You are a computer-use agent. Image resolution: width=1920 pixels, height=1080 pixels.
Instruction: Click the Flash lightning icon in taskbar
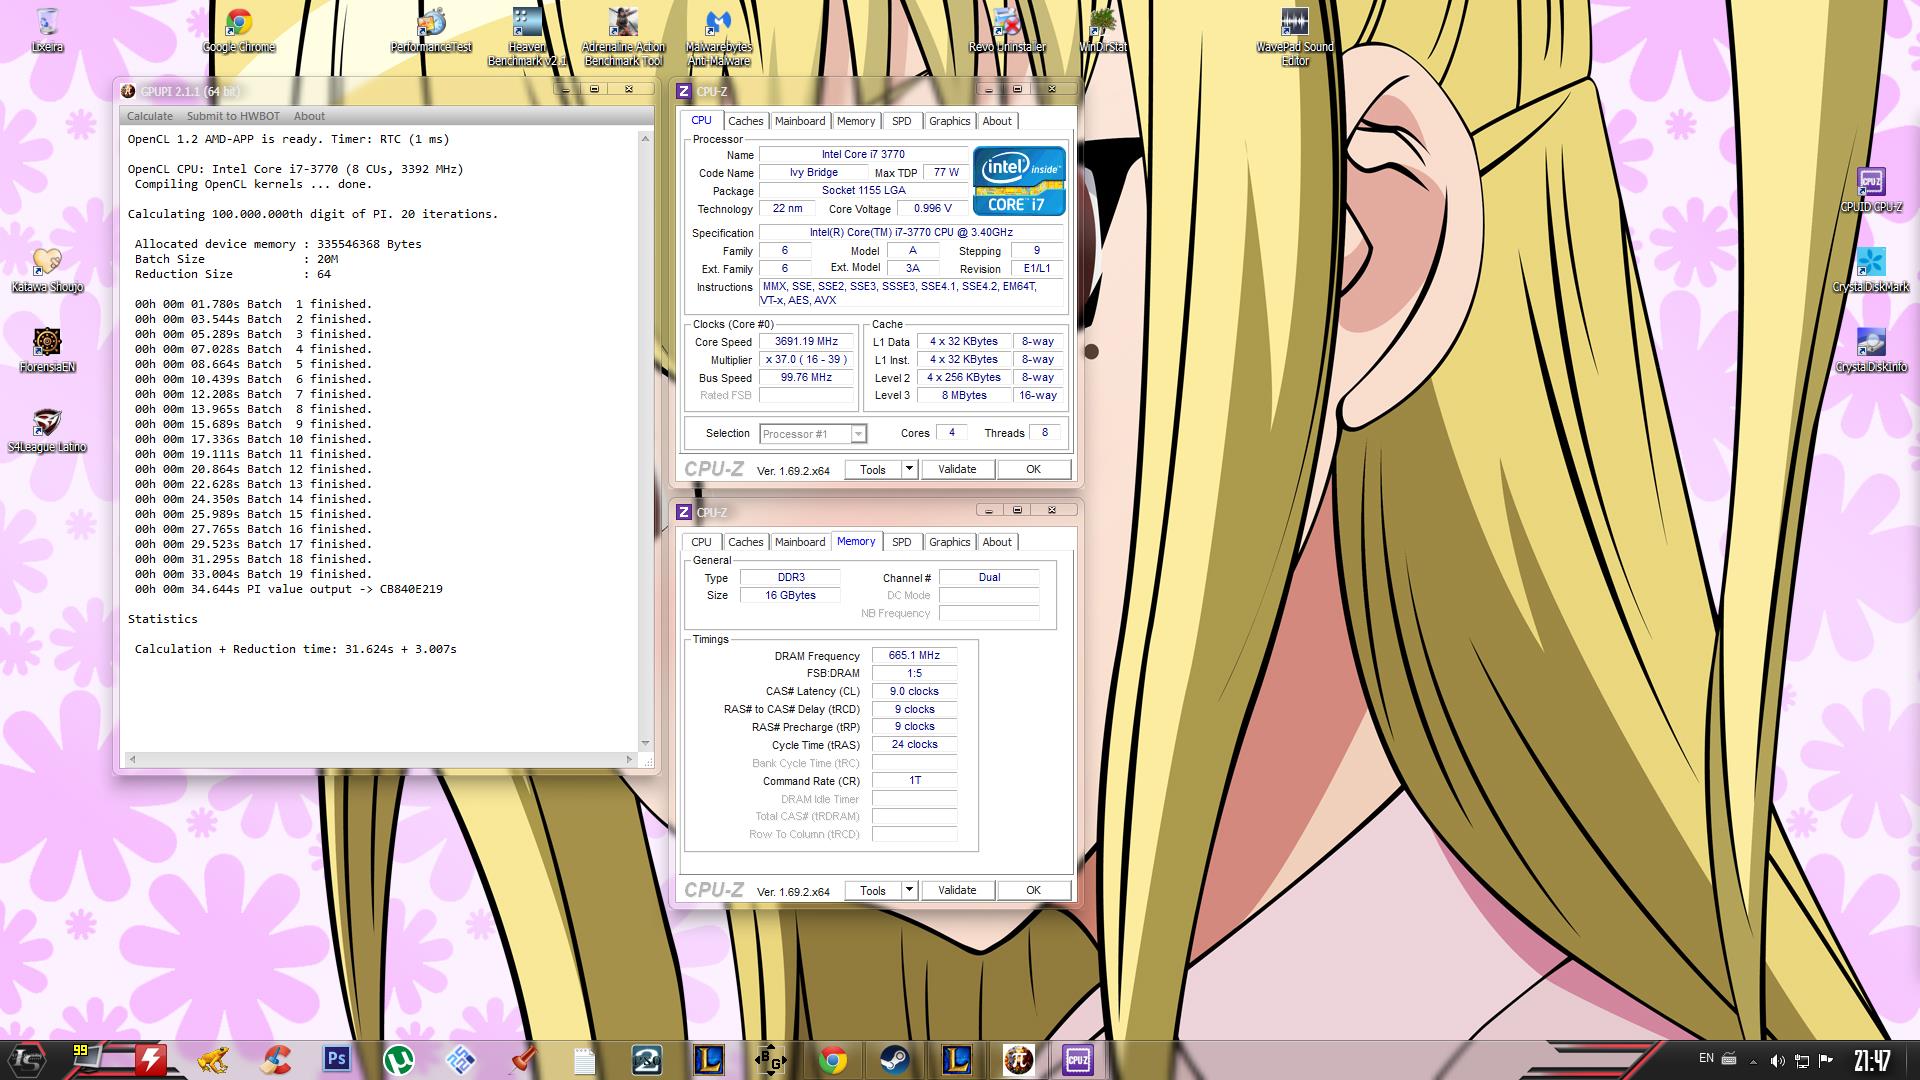(x=151, y=1060)
